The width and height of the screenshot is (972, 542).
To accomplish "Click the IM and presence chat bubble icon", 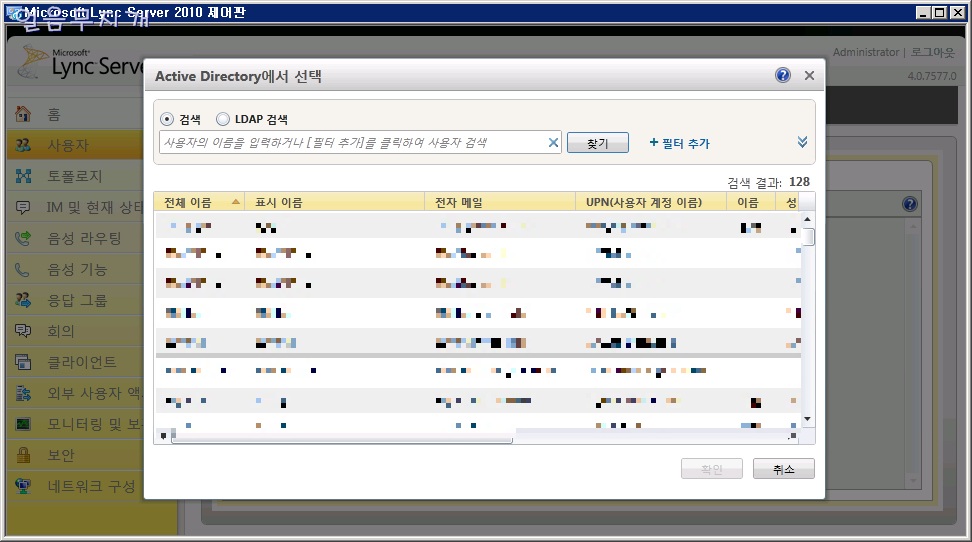I will tap(23, 207).
